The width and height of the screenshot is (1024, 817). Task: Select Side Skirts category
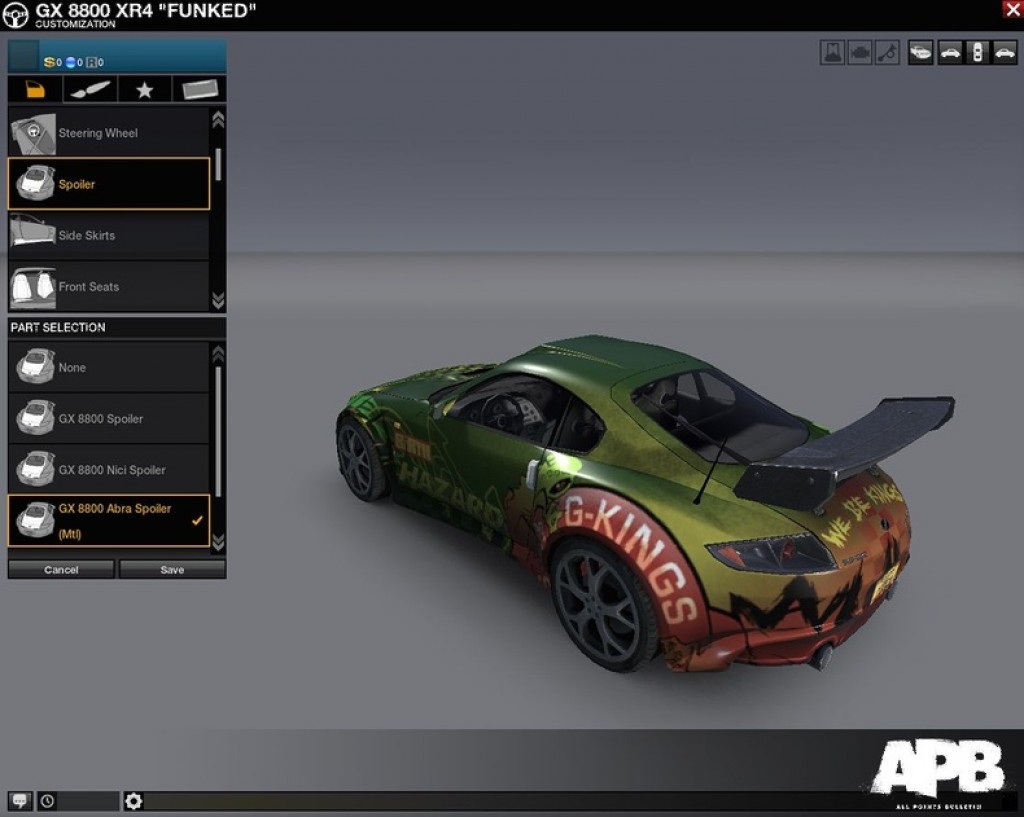pos(108,236)
